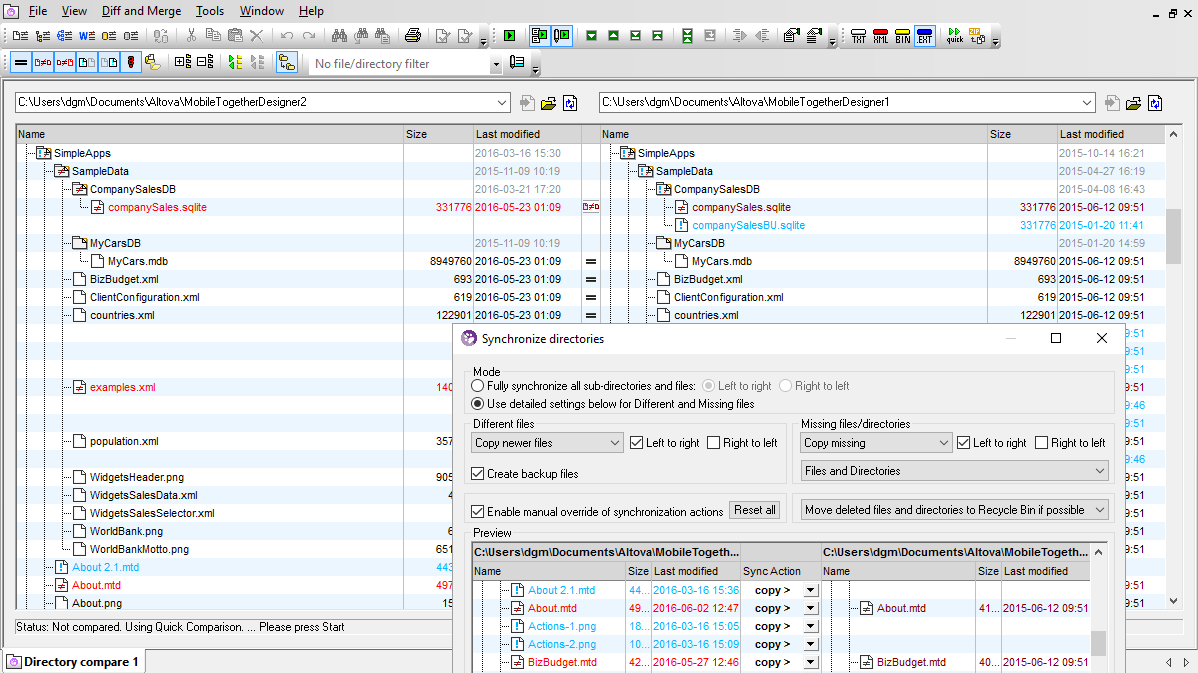Screen dimensions: 1198x673
Task: Click the Undo arrow icon
Action: click(x=287, y=35)
